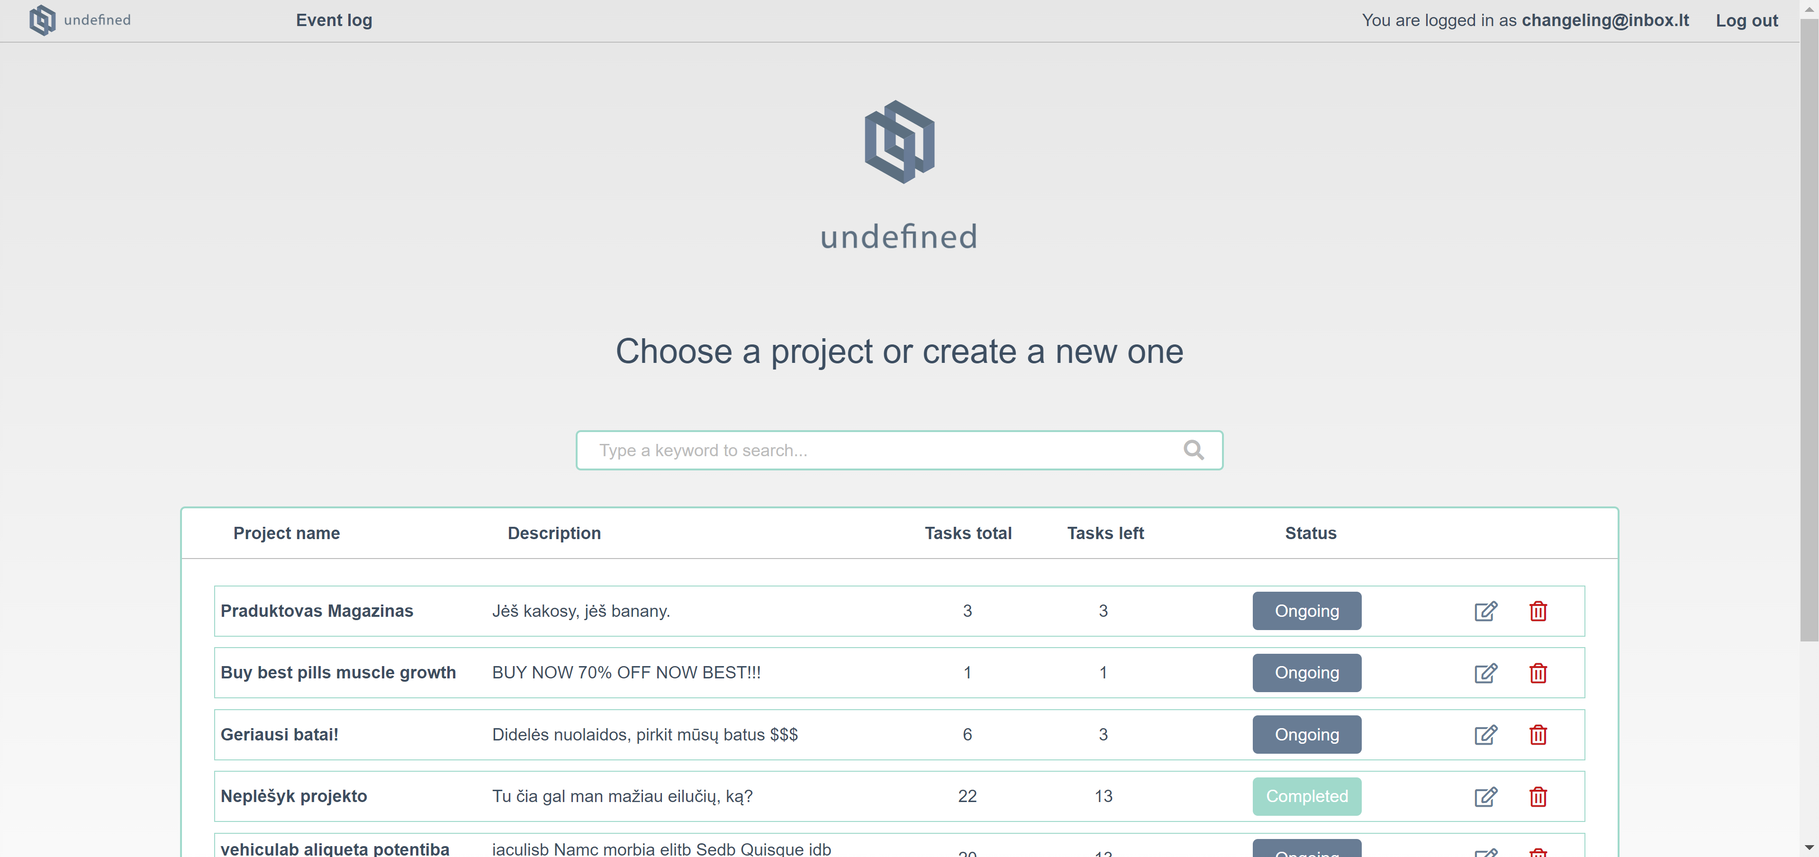This screenshot has width=1819, height=857.
Task: Open the Event log page
Action: (334, 20)
